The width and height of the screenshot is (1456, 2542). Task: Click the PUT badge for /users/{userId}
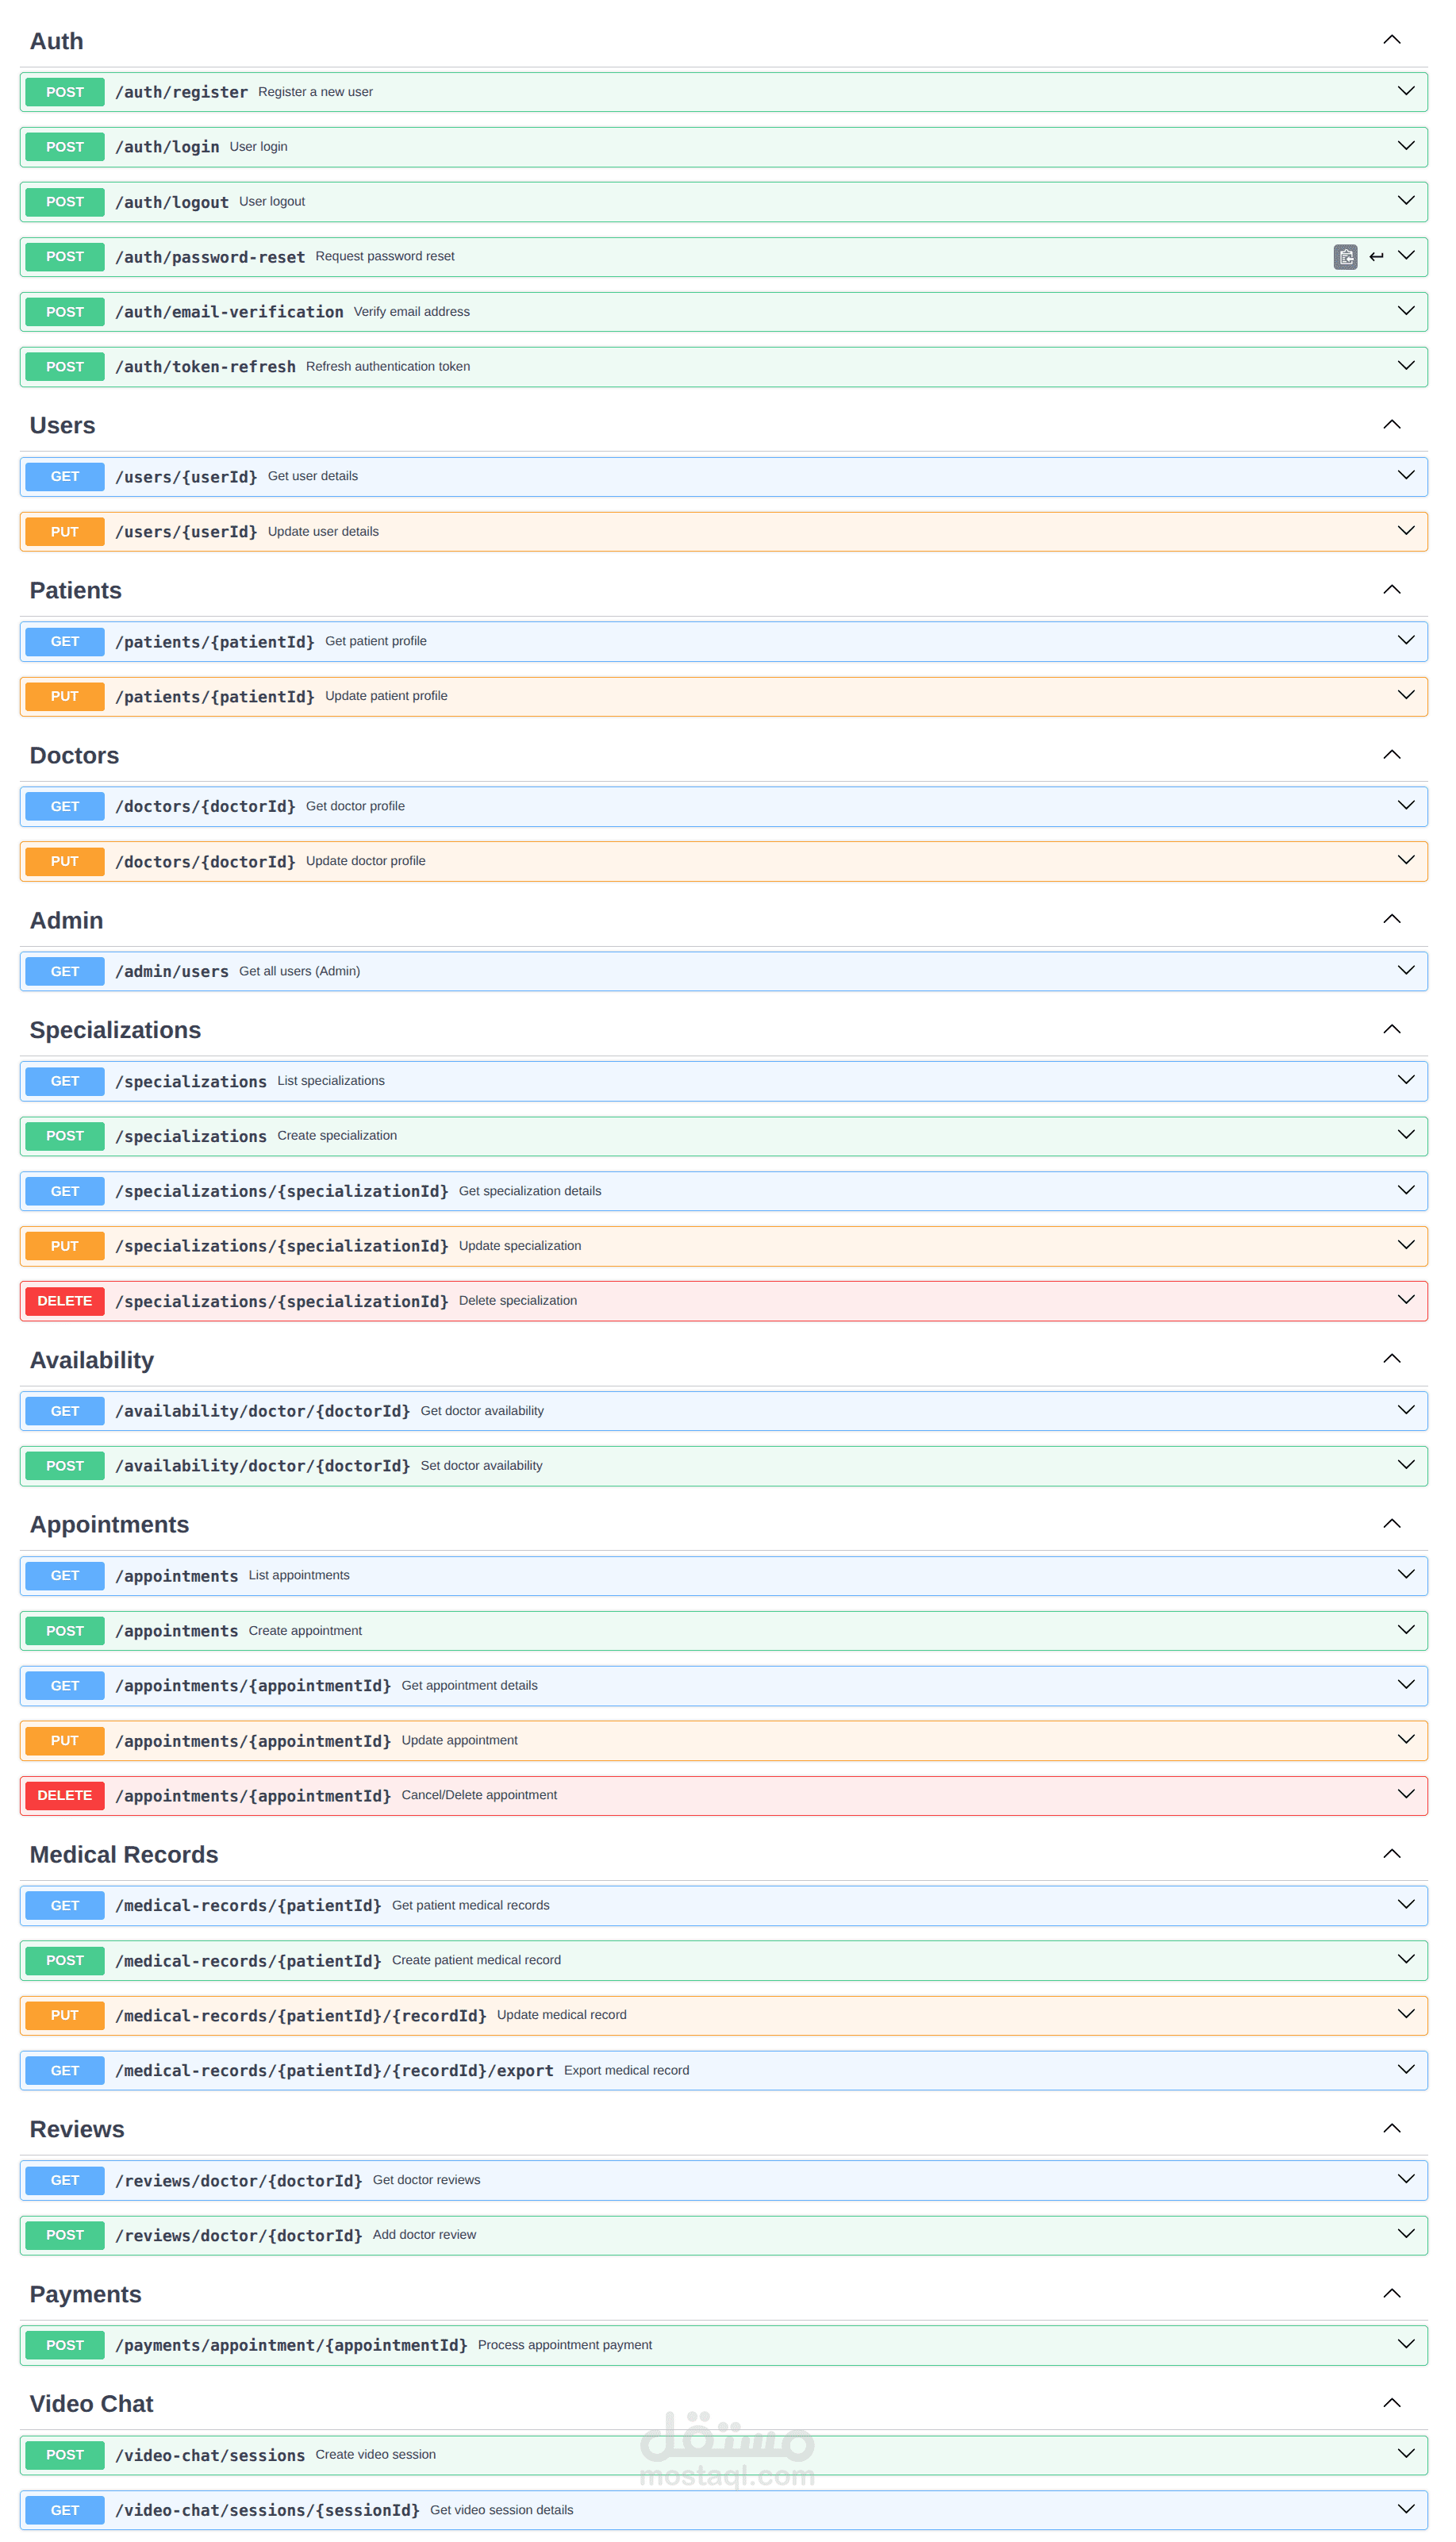(65, 532)
